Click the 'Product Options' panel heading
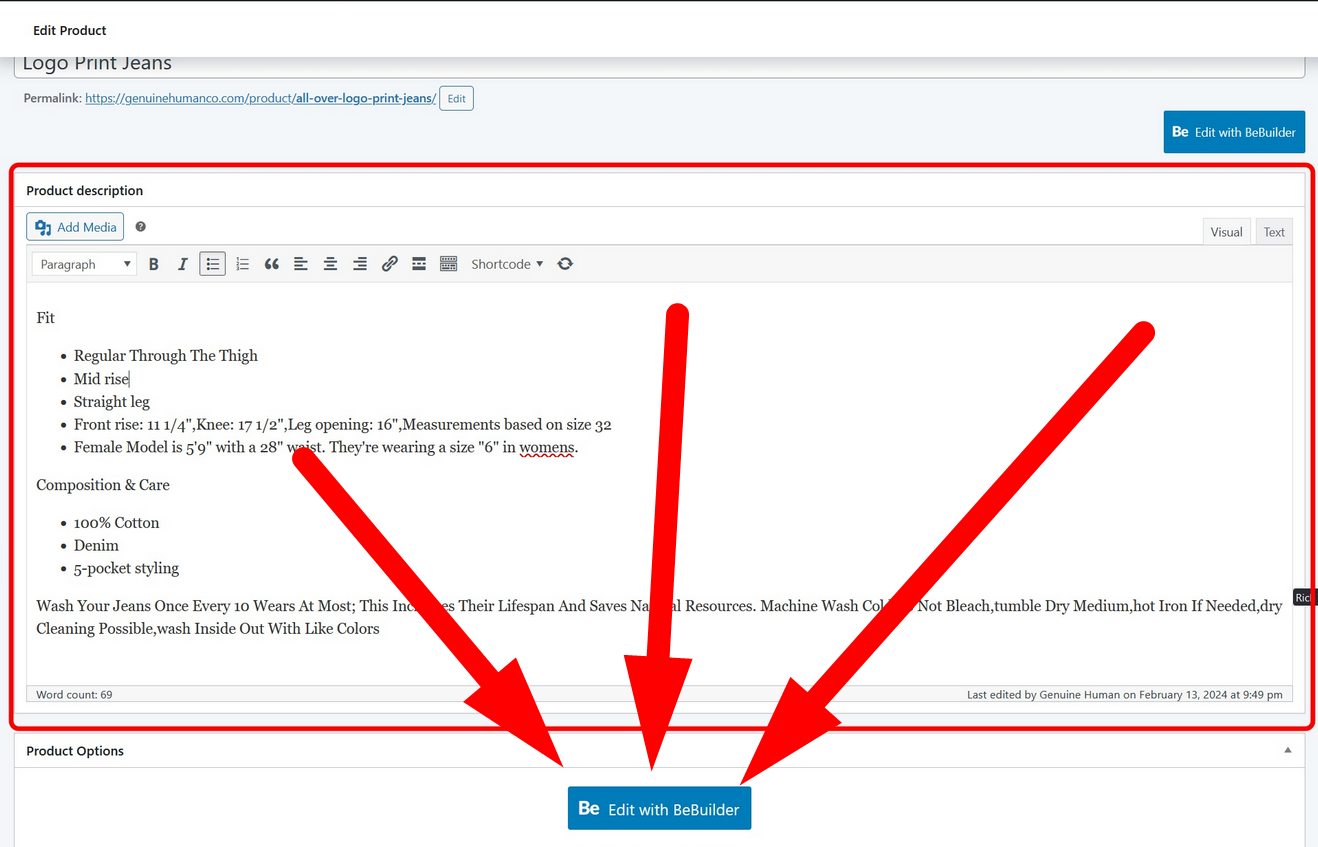1318x847 pixels. click(75, 751)
